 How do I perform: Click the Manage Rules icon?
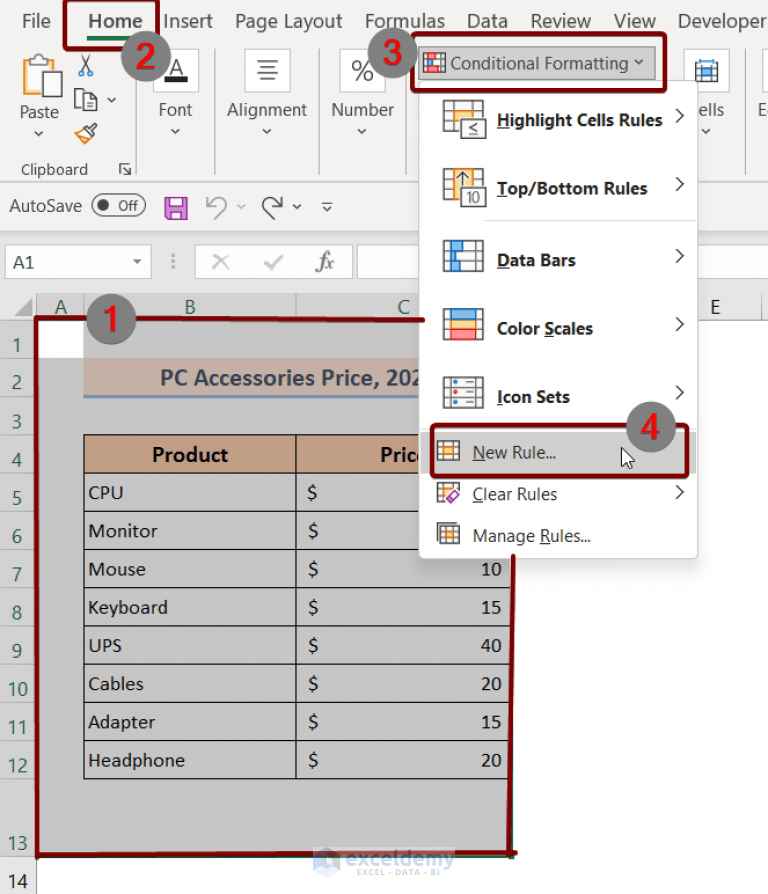(448, 534)
